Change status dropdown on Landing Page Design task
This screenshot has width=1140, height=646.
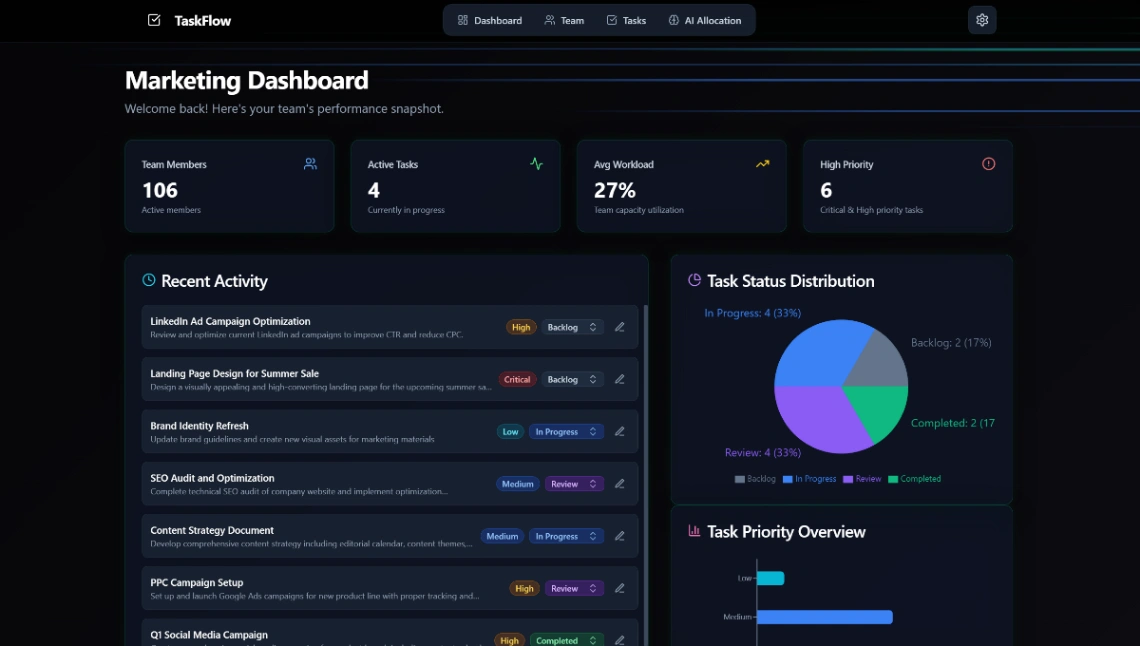point(573,379)
